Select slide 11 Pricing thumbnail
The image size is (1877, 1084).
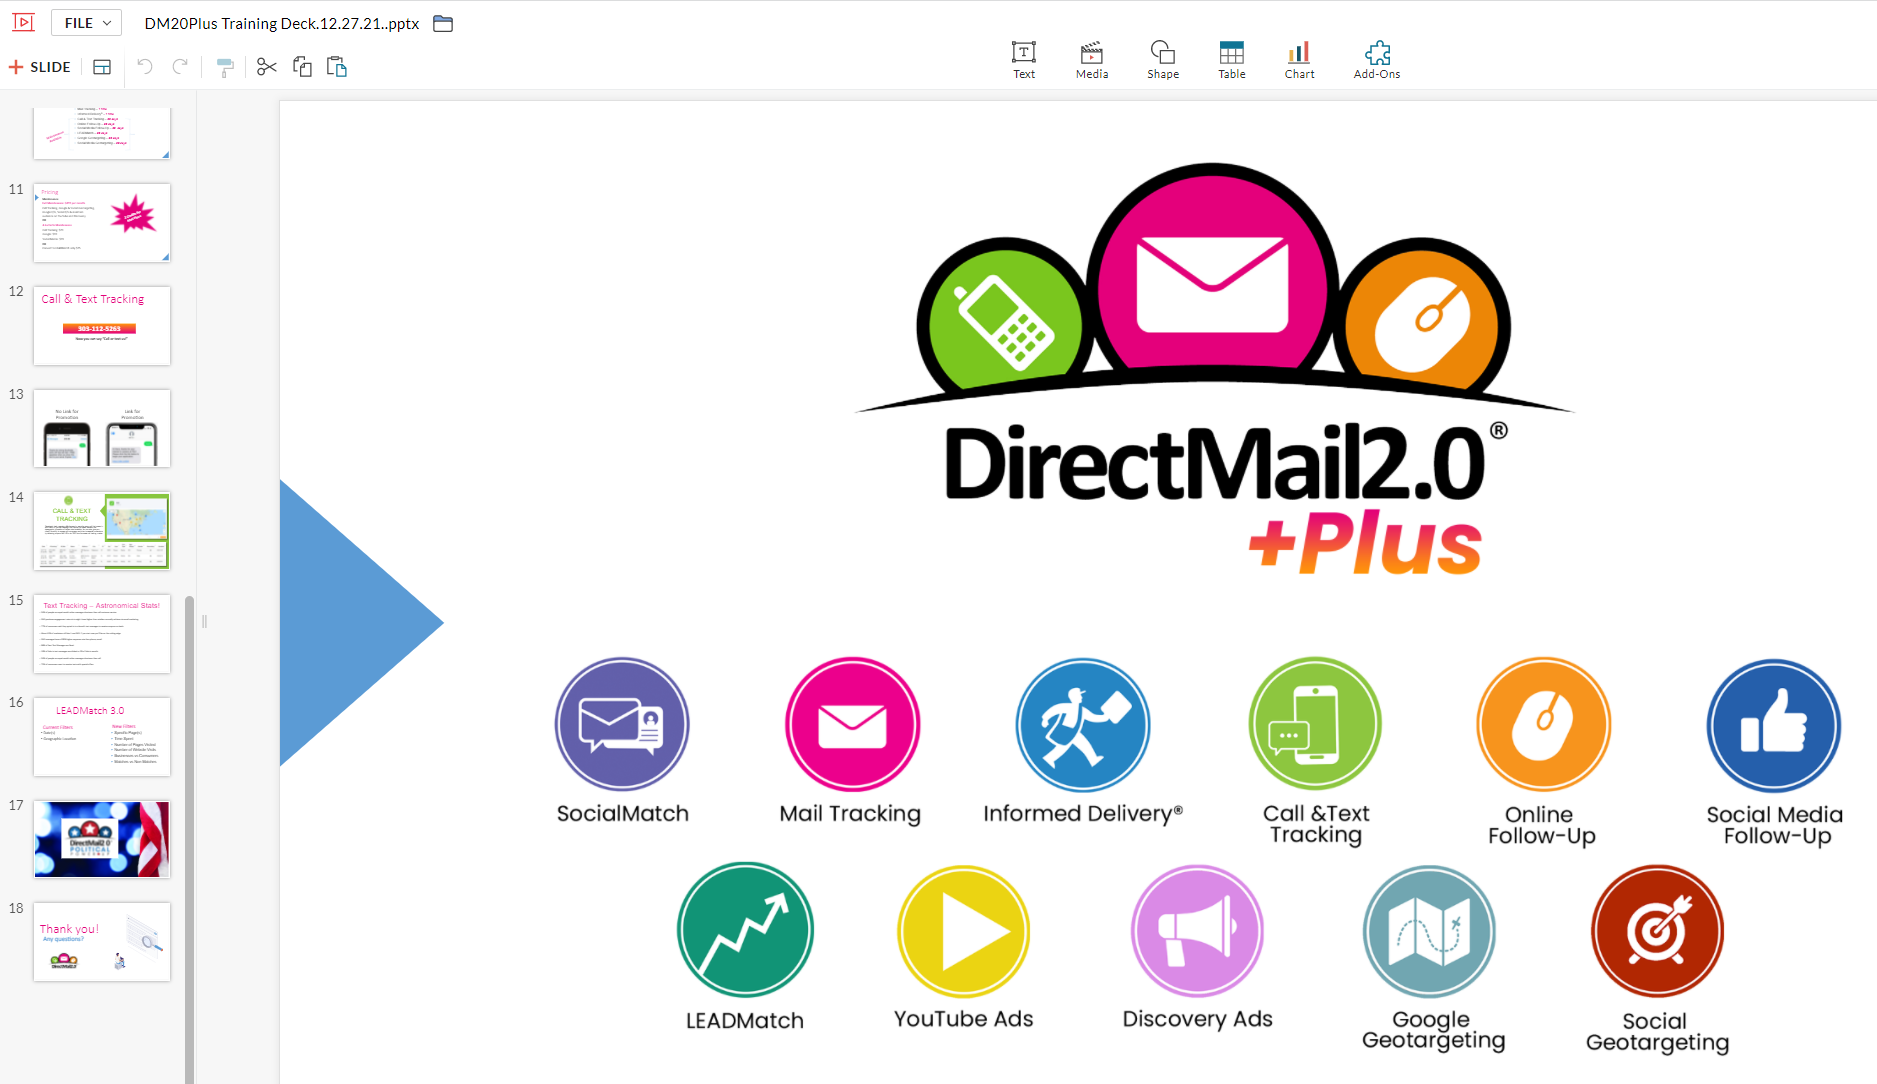coord(102,223)
